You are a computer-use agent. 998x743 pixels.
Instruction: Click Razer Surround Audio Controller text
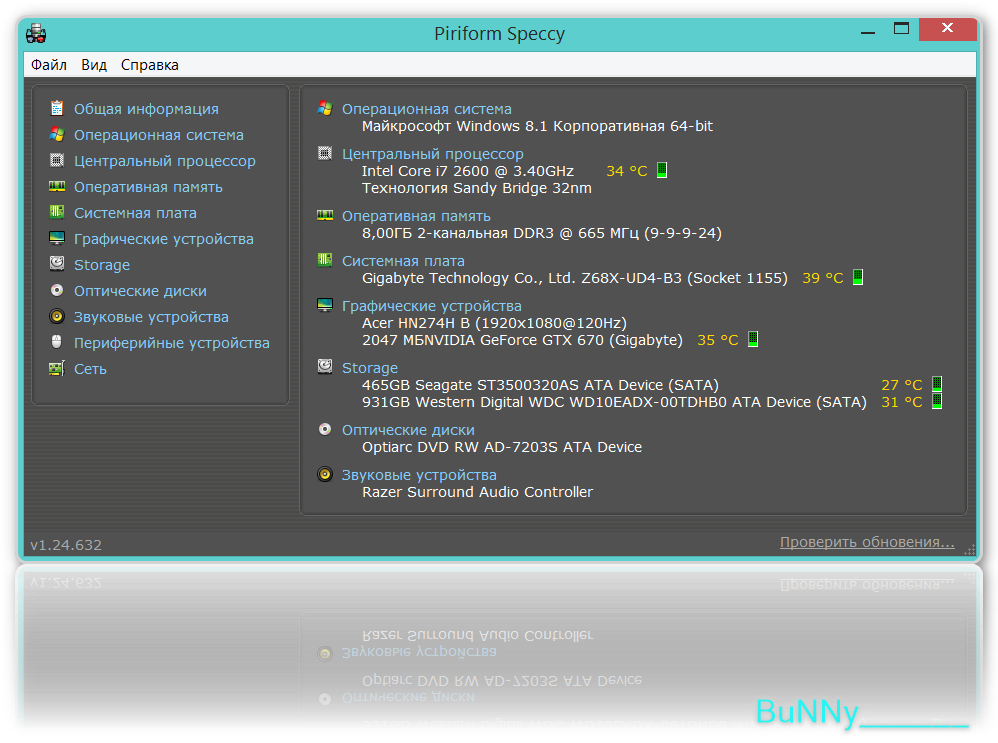pos(477,492)
